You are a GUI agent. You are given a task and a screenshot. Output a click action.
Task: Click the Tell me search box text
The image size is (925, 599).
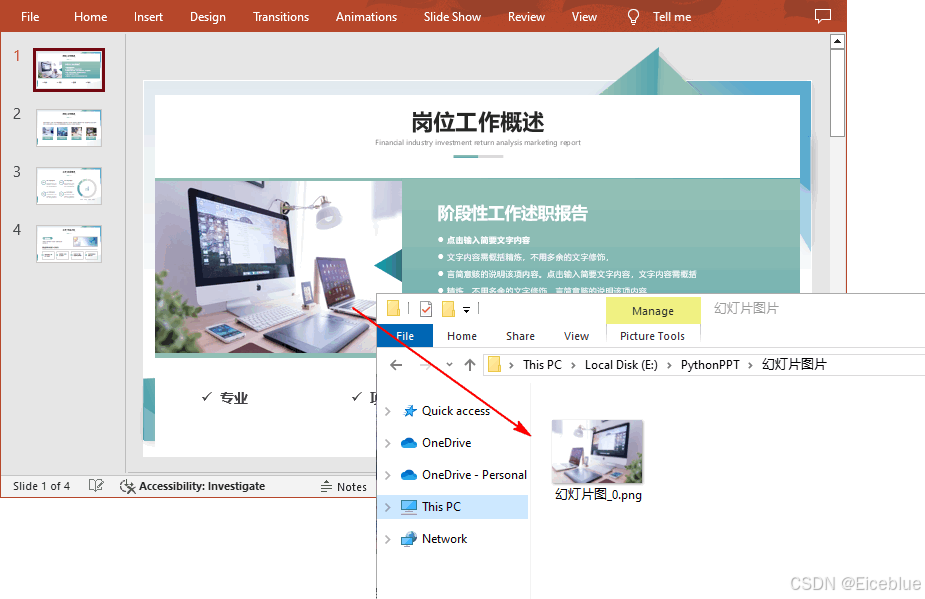672,17
